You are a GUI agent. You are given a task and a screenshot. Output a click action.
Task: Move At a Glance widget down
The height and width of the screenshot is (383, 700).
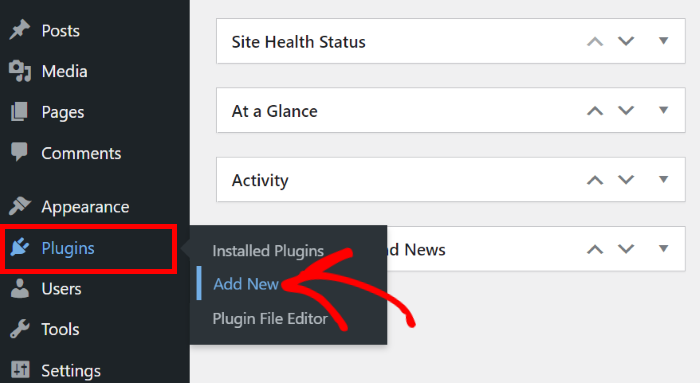coord(626,111)
